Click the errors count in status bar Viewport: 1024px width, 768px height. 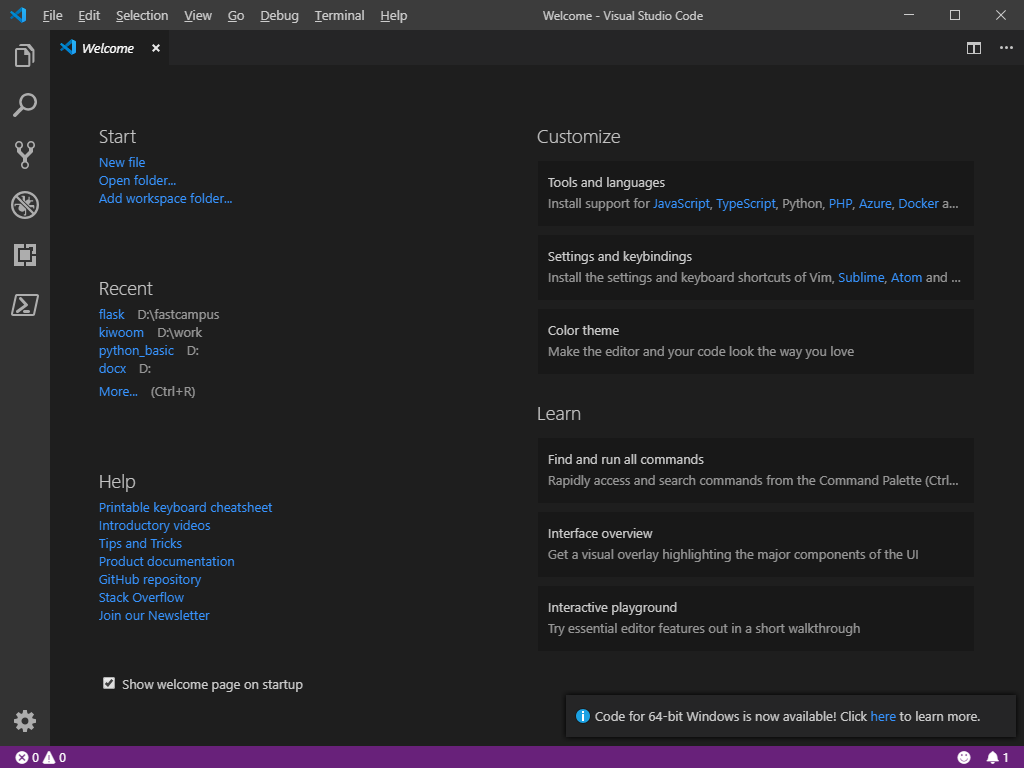coord(27,758)
